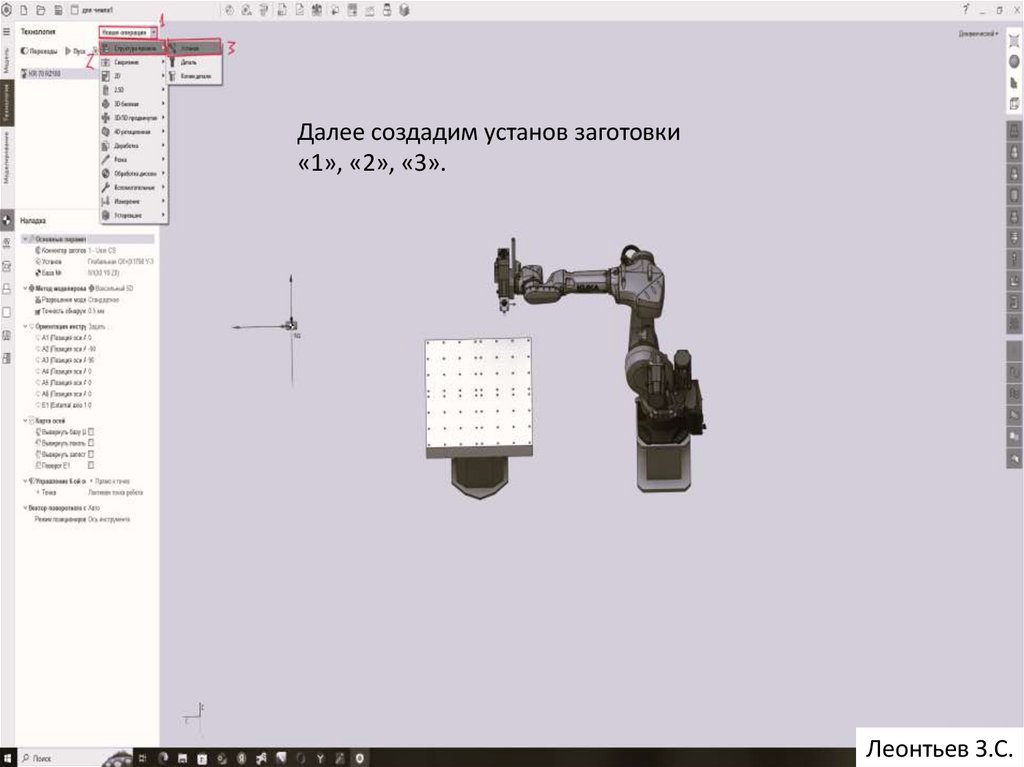Toggle the Вывернуть локоть checkbox
The width and height of the screenshot is (1024, 767).
pos(91,443)
